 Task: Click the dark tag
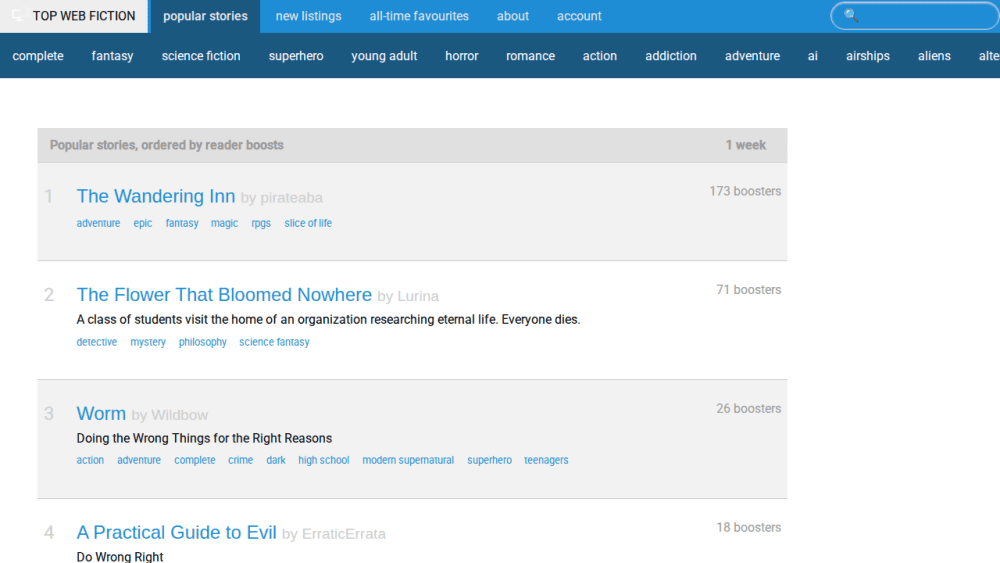[276, 460]
